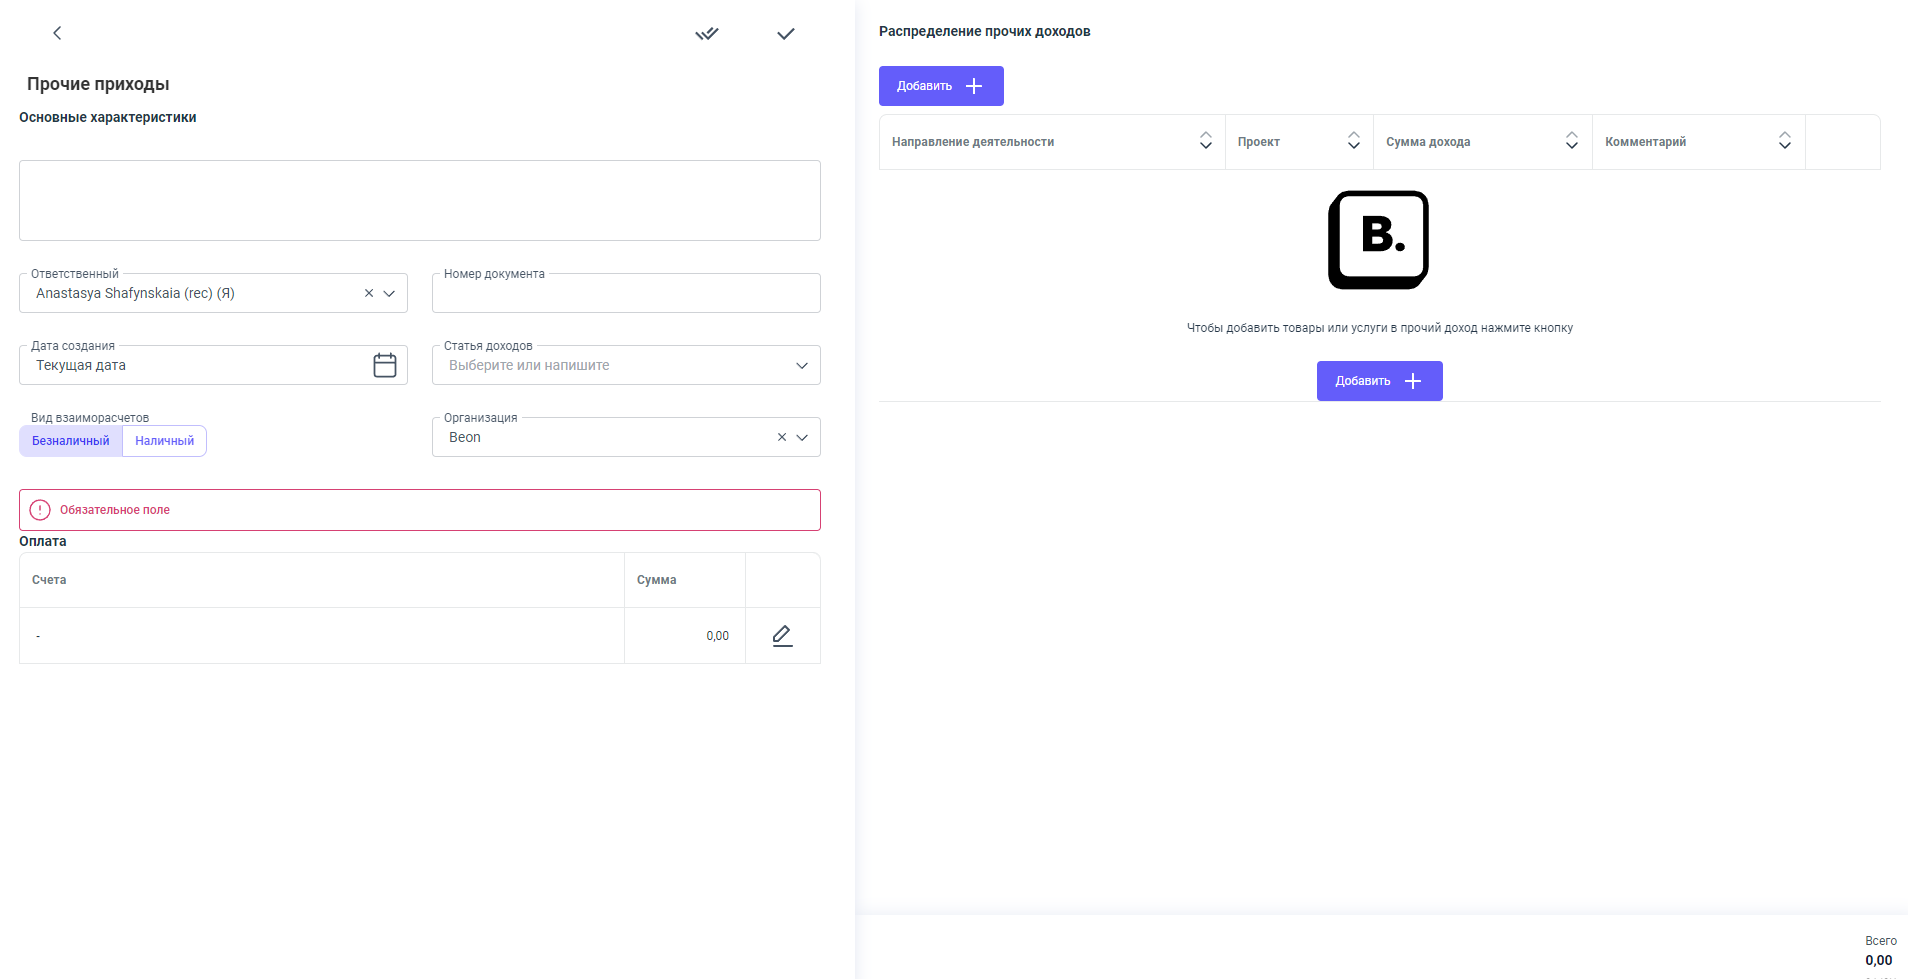Expand the Организация dropdown arrow
The width and height of the screenshot is (1908, 979).
click(x=802, y=437)
